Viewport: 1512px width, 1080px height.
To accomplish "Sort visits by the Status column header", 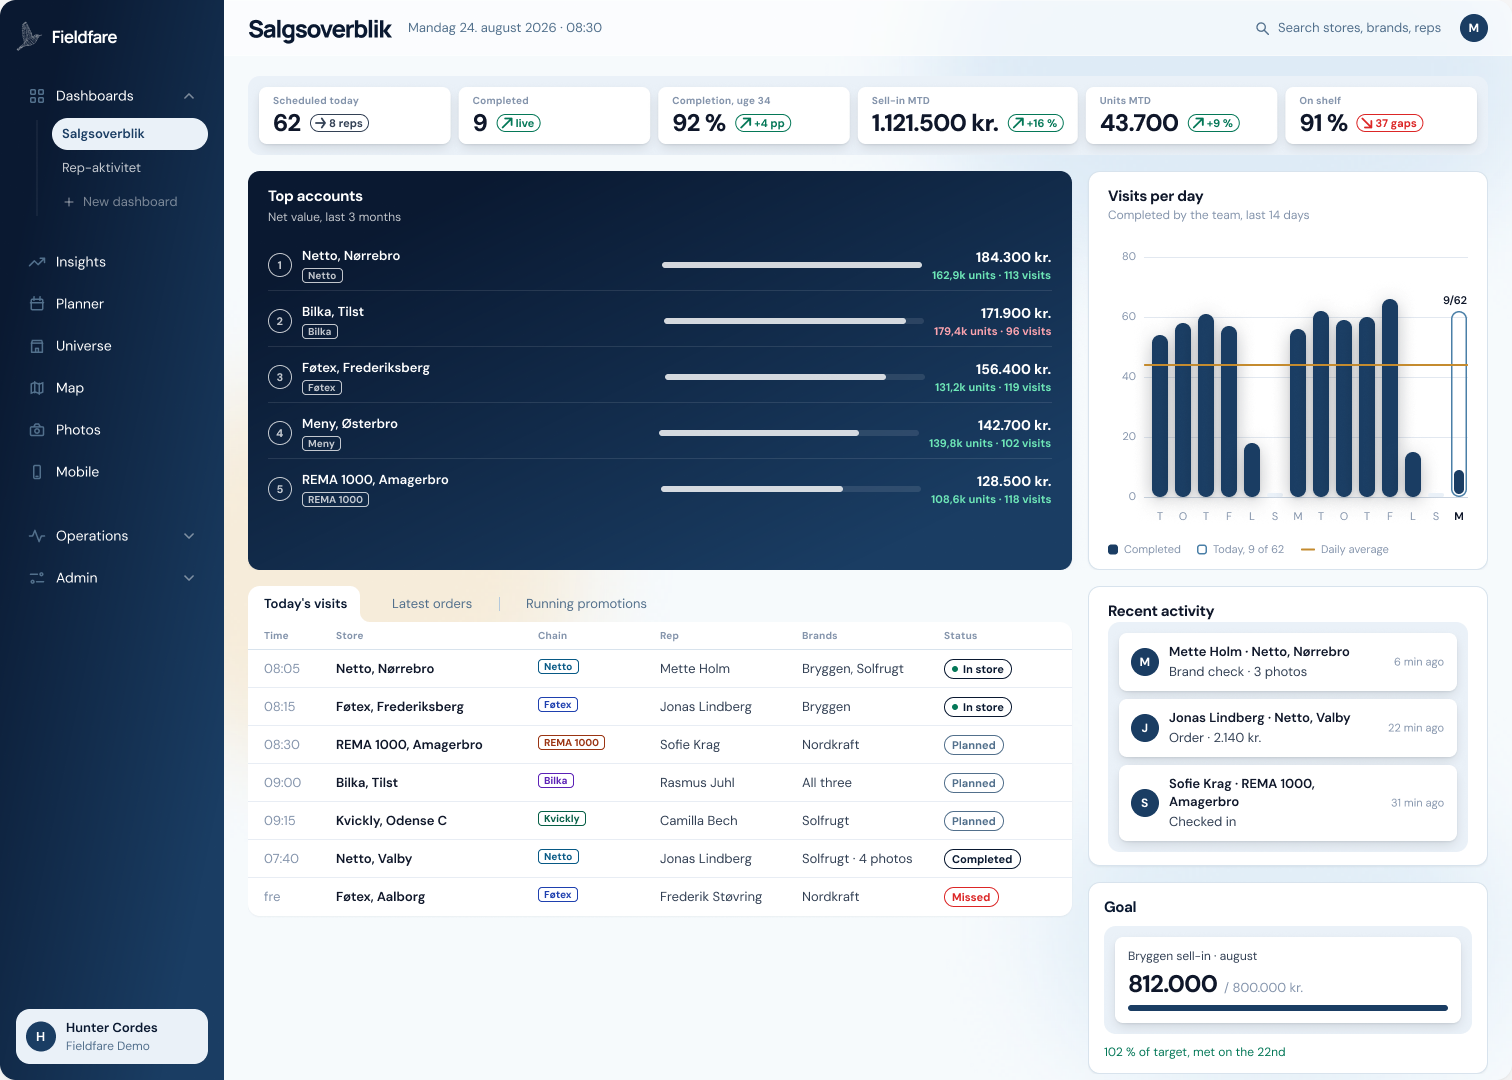I will pos(960,636).
